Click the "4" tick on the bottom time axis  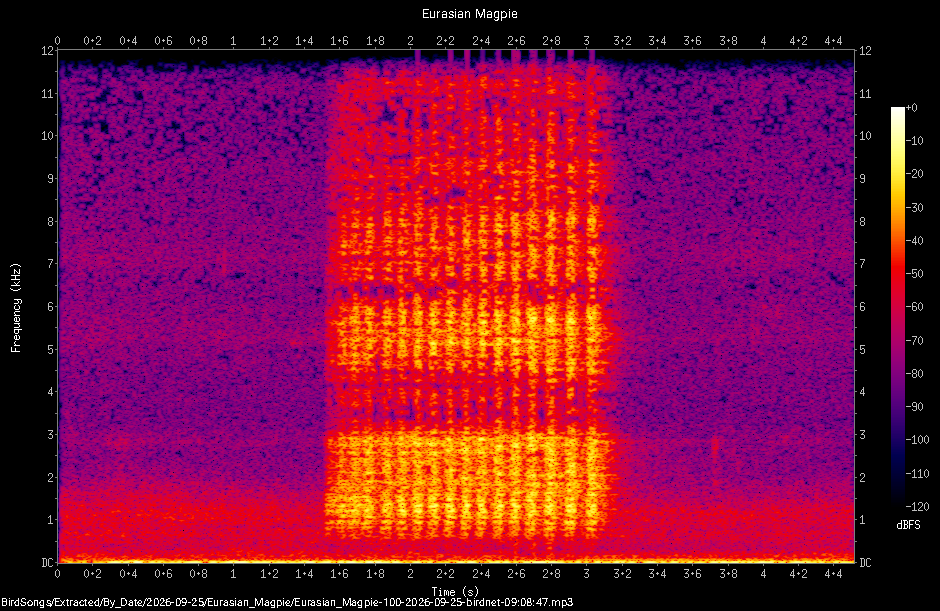[763, 574]
